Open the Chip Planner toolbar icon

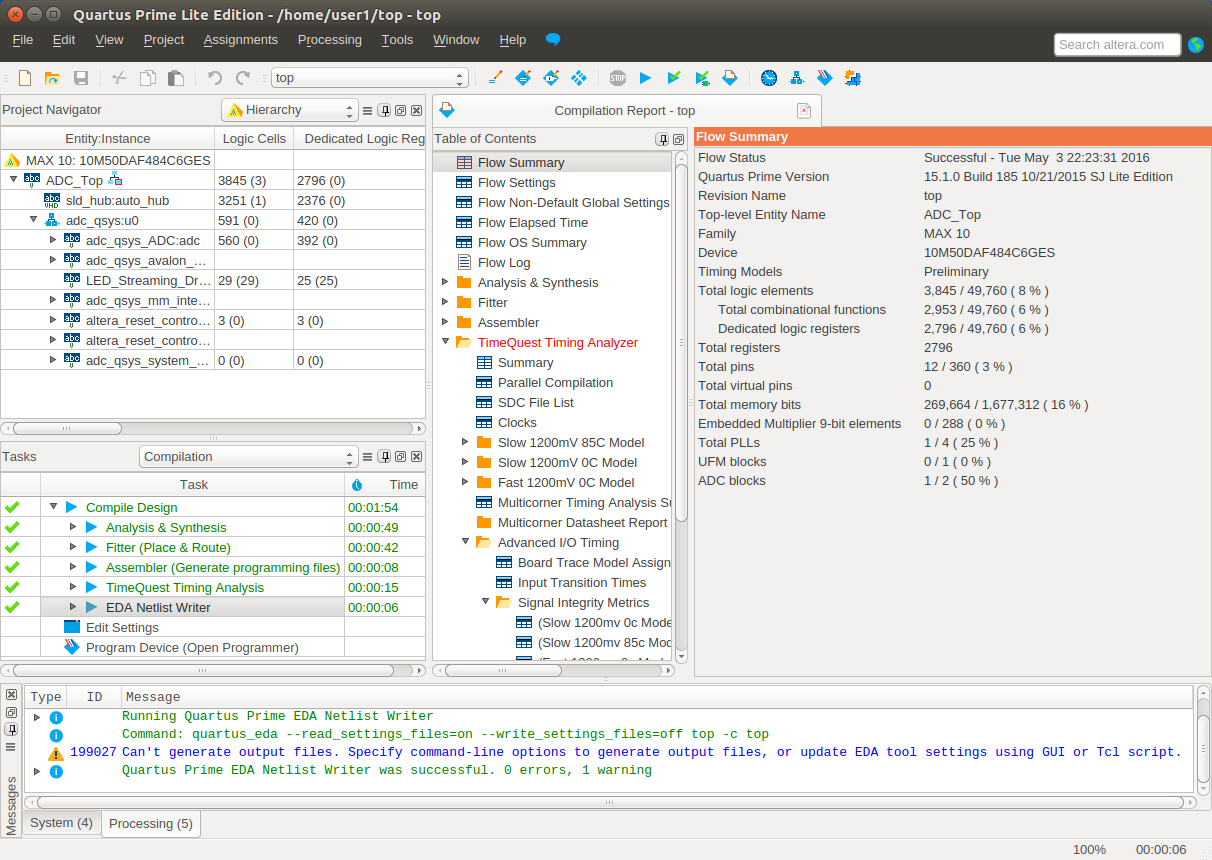[x=578, y=78]
